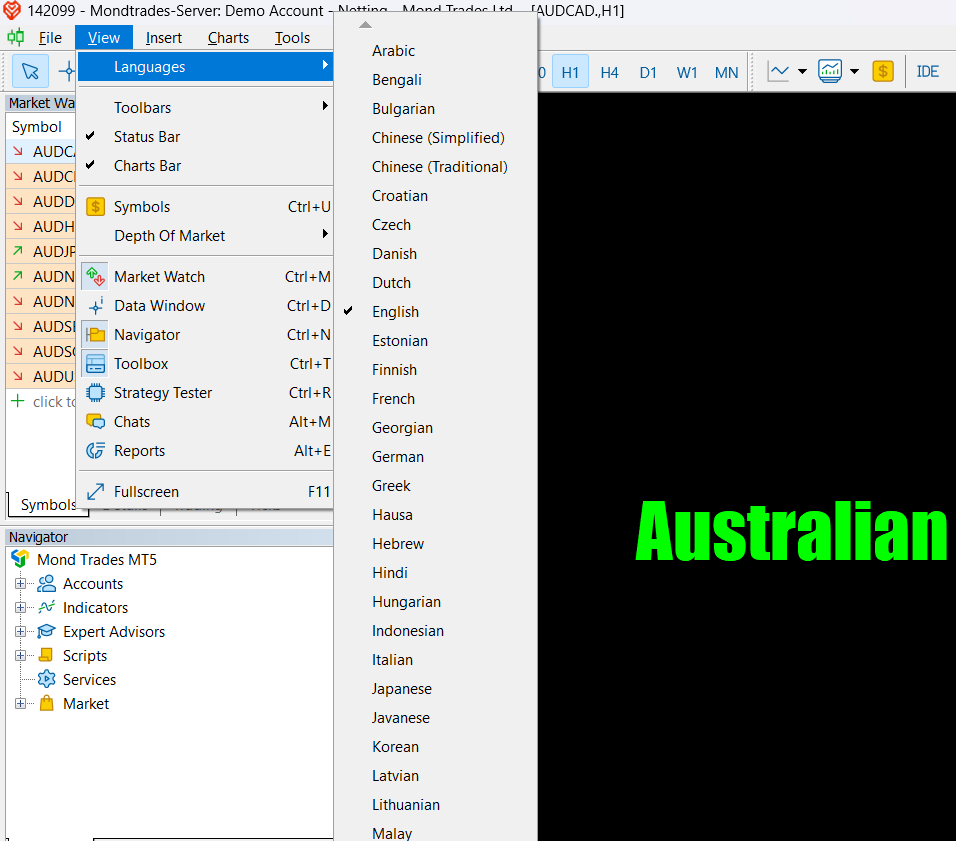The height and width of the screenshot is (841, 956).
Task: Toggle Market Watch panel visibility
Action: 159,277
